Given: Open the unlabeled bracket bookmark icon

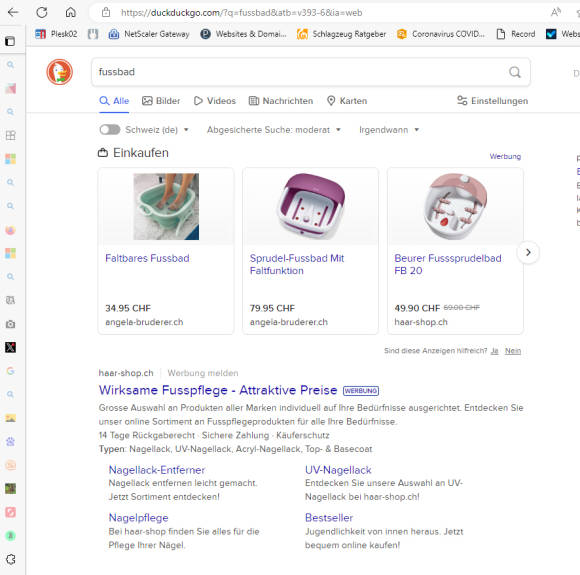Looking at the screenshot, I should tap(93, 34).
